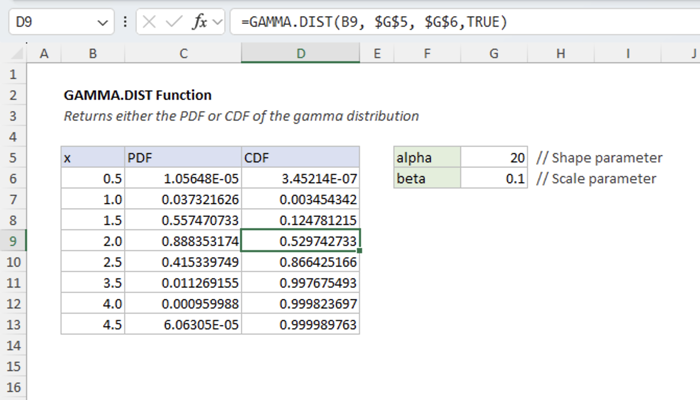
Task: Click the 'GAMMA.DIST Function' title cell
Action: point(138,95)
